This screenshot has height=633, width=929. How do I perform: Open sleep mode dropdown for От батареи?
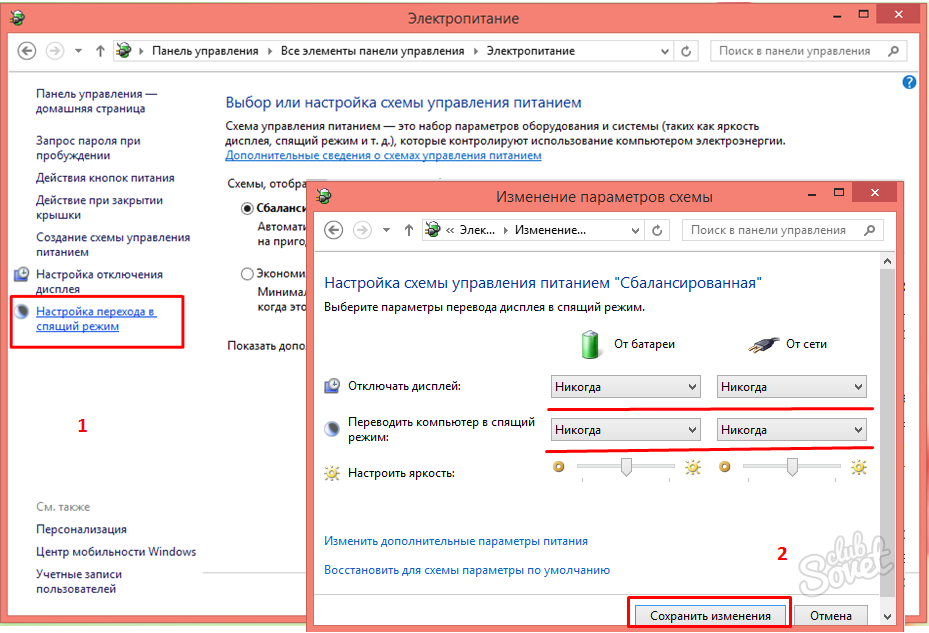point(625,430)
